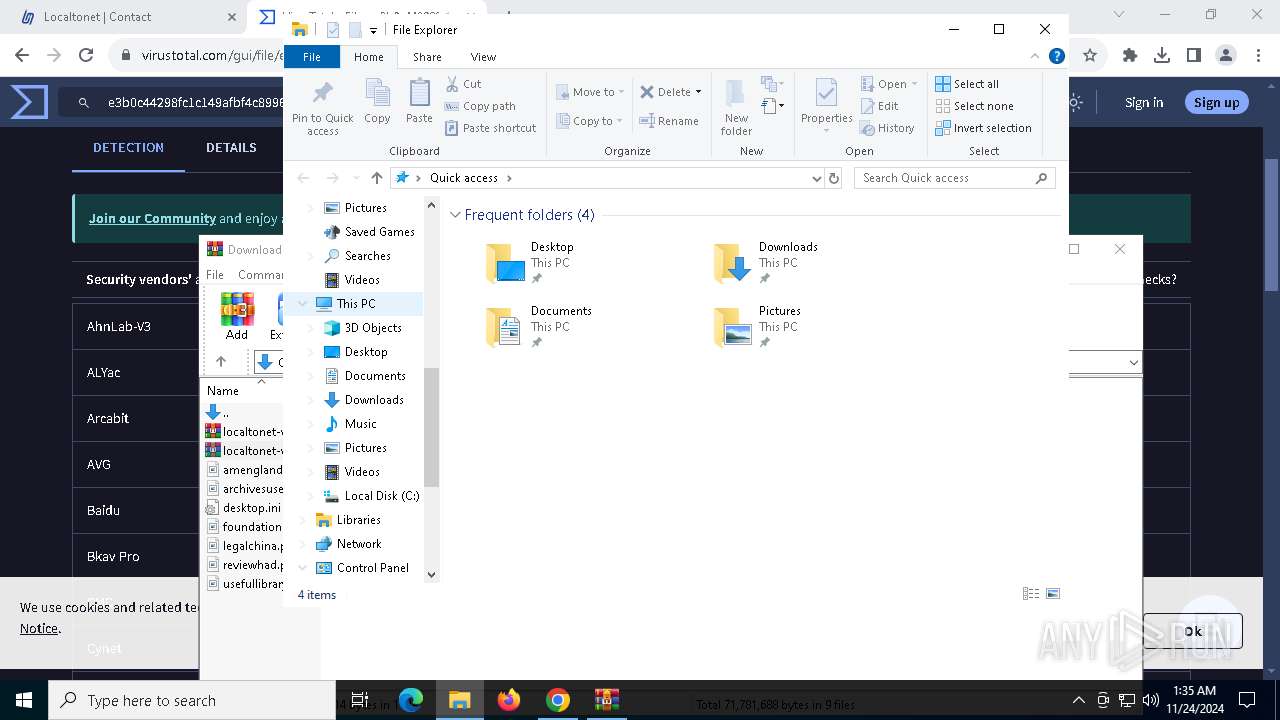Click Select none in ribbon
The height and width of the screenshot is (720, 1280).
coord(974,106)
